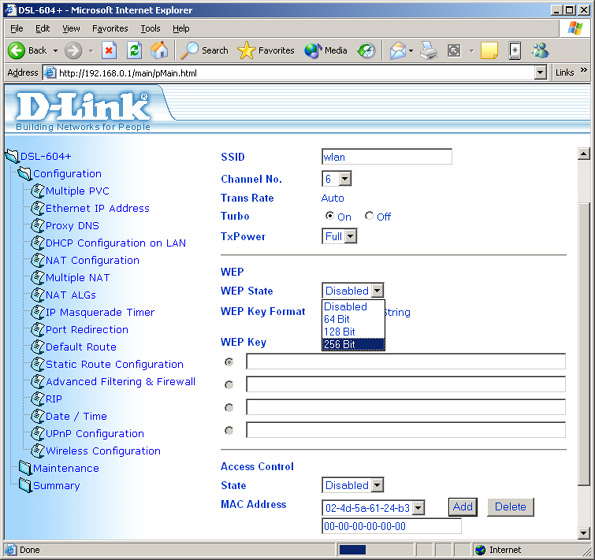Select the second WEP key radio button

[x=228, y=385]
